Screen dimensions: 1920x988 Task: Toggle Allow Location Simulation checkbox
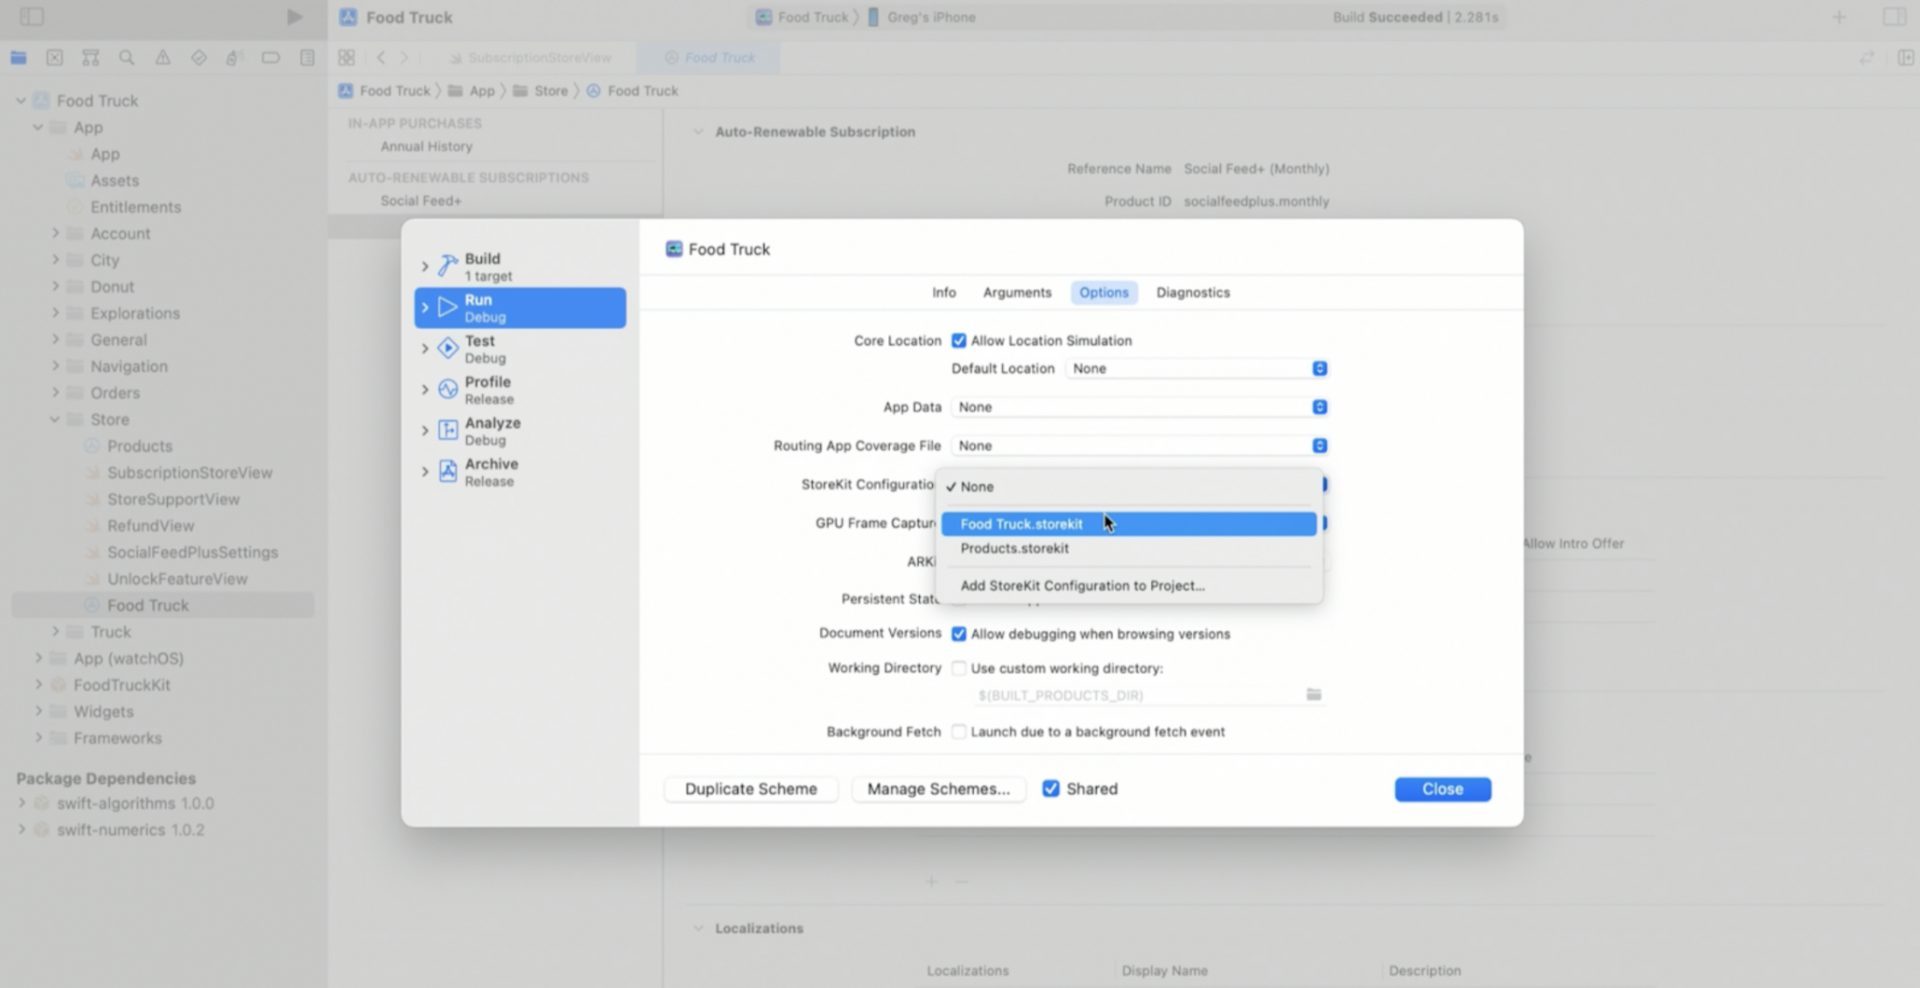click(x=959, y=341)
